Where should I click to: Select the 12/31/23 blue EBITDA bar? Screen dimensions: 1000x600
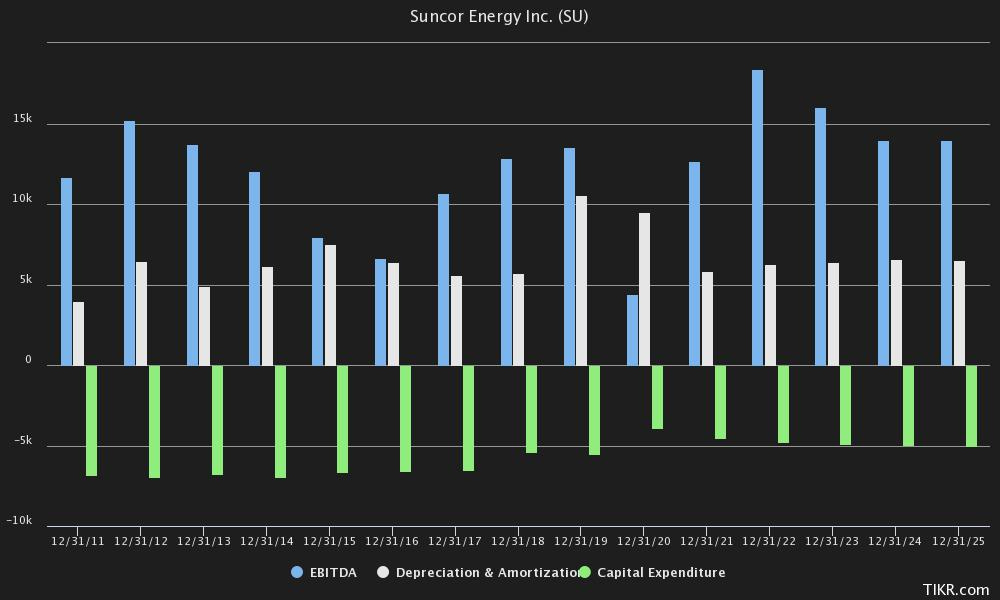(x=820, y=237)
